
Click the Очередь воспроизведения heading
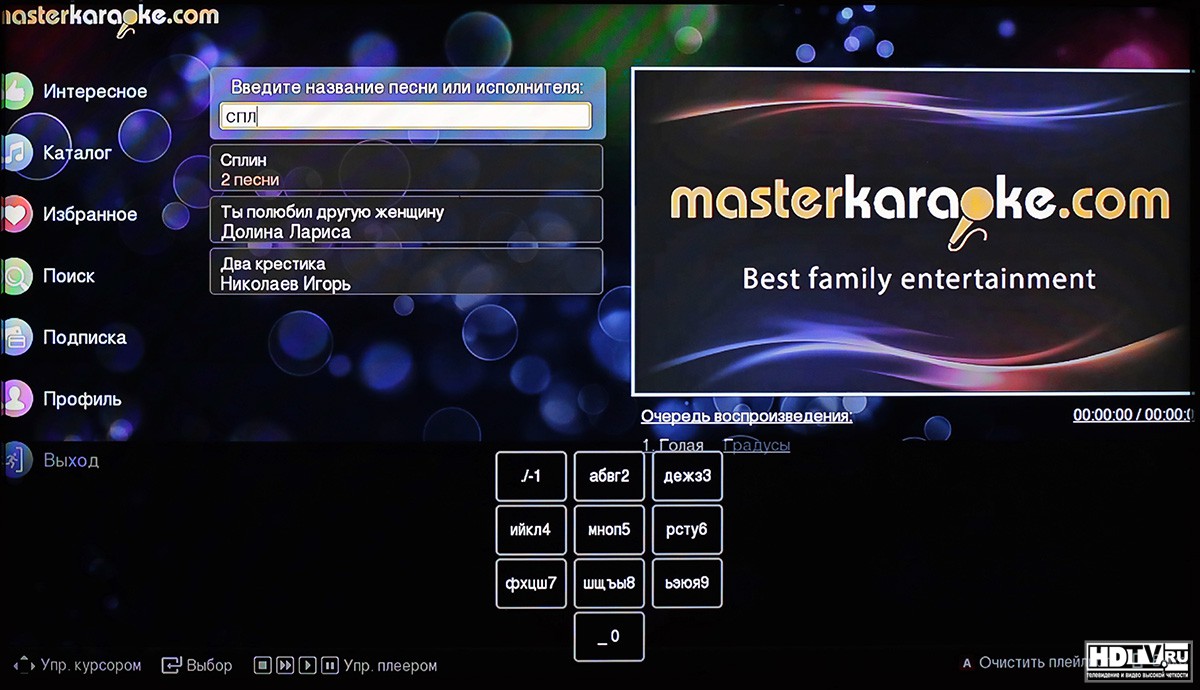click(747, 415)
